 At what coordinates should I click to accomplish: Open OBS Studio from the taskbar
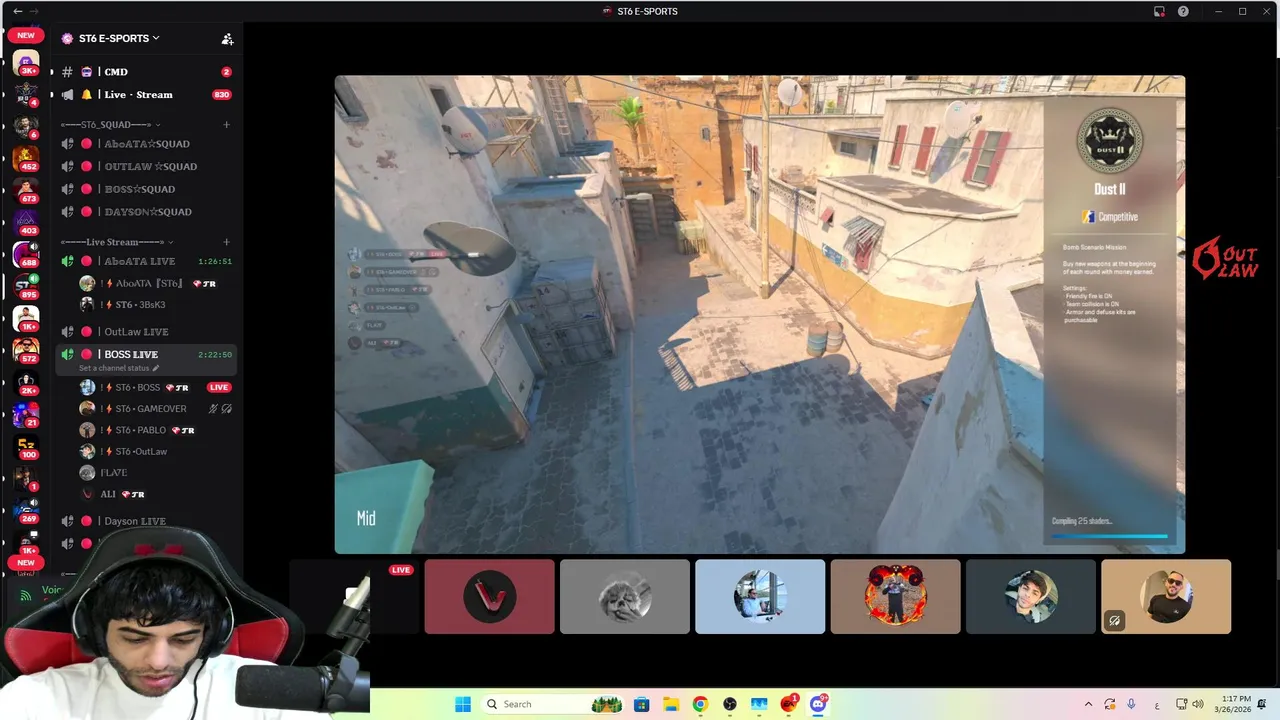pyautogui.click(x=729, y=704)
